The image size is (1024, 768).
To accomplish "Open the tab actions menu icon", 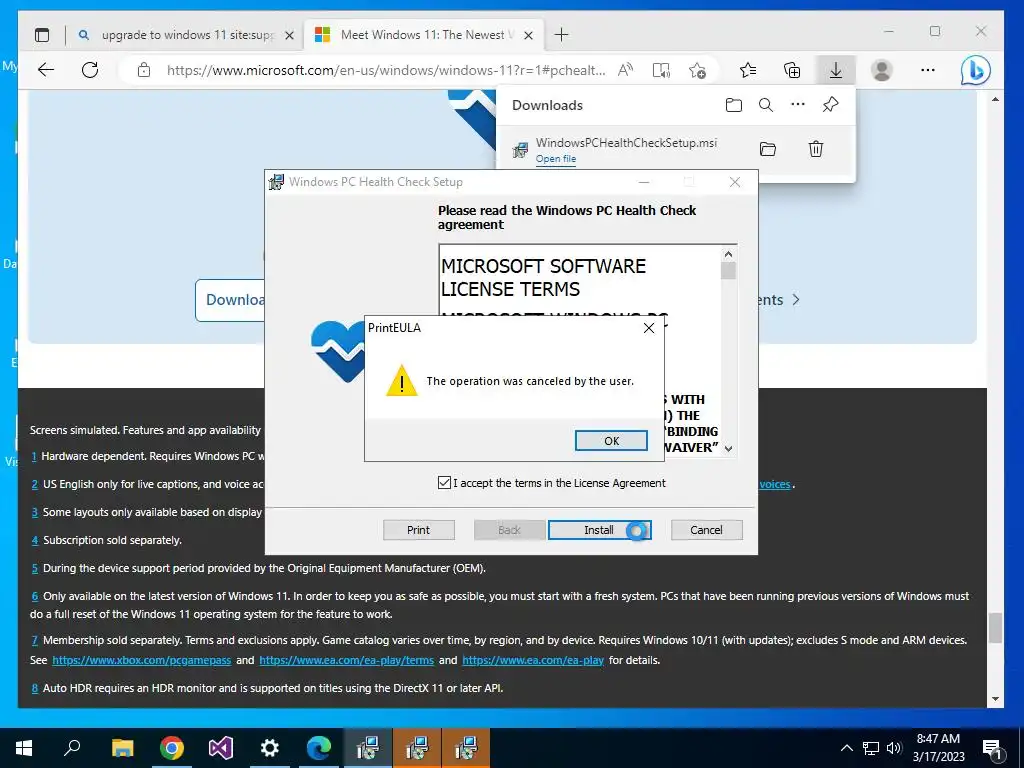I will click(42, 35).
